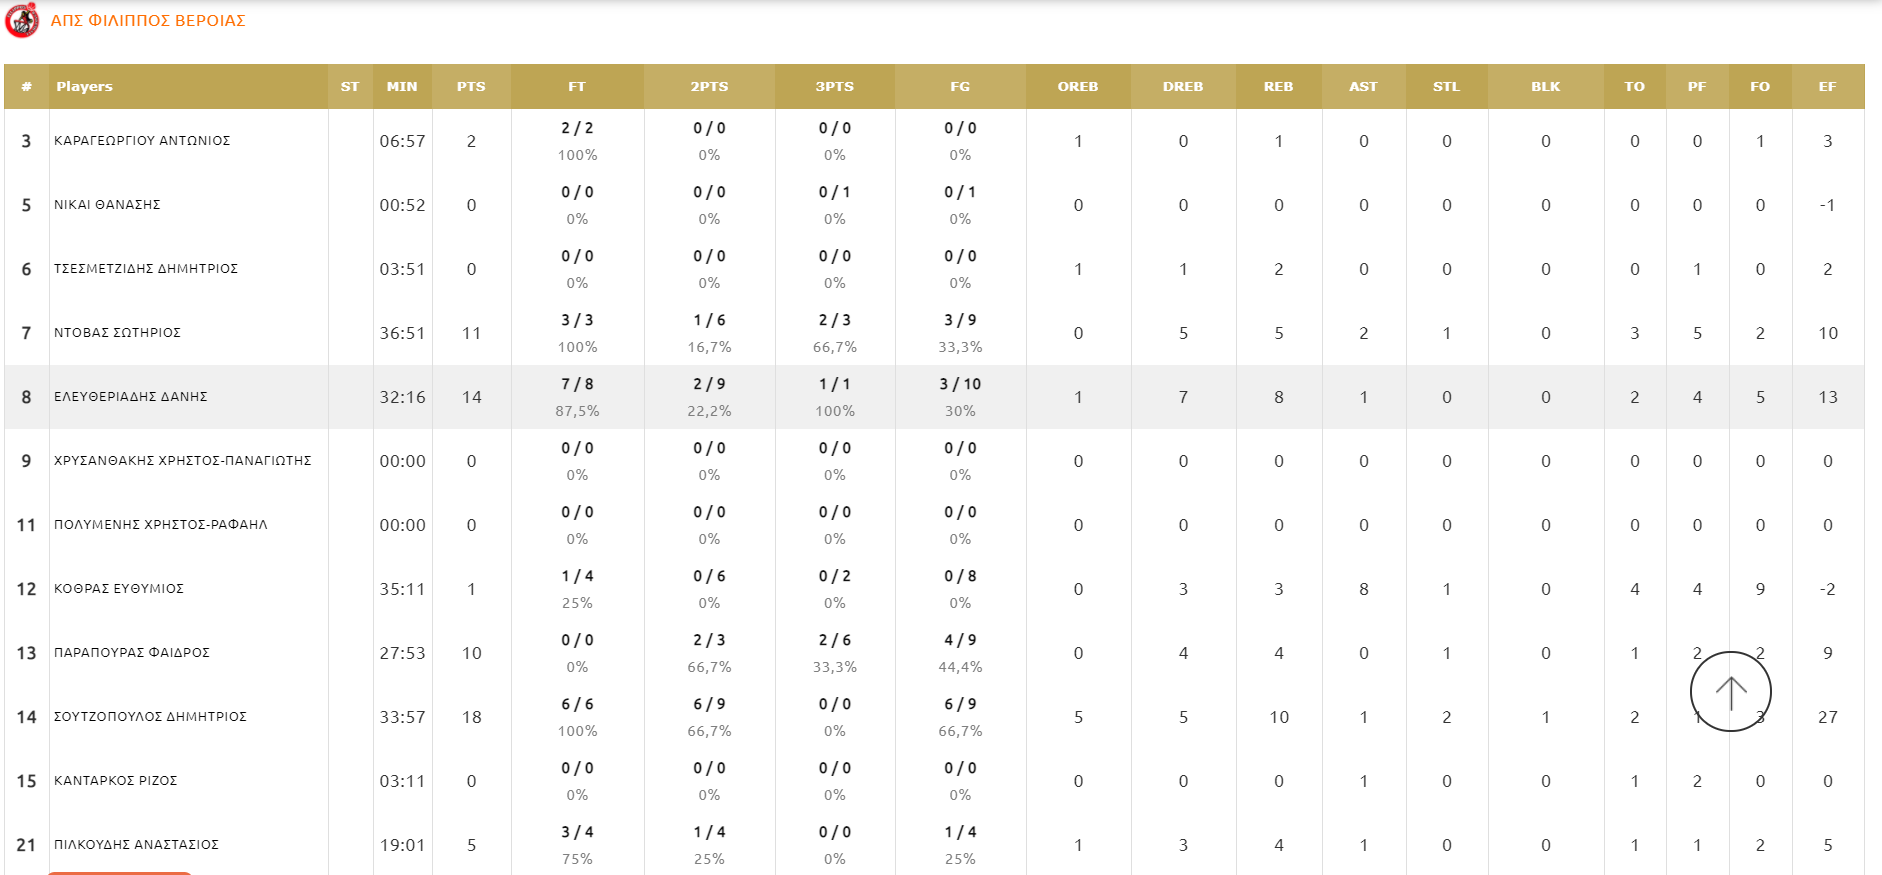Click the OREB column header
This screenshot has height=875, width=1882.
[x=1077, y=87]
